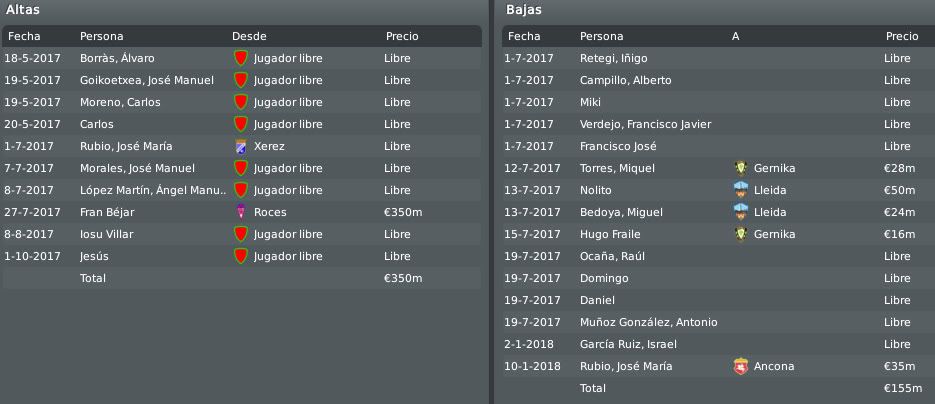935x404 pixels.
Task: Click free agent shield in Jesús row
Action: pos(241,256)
